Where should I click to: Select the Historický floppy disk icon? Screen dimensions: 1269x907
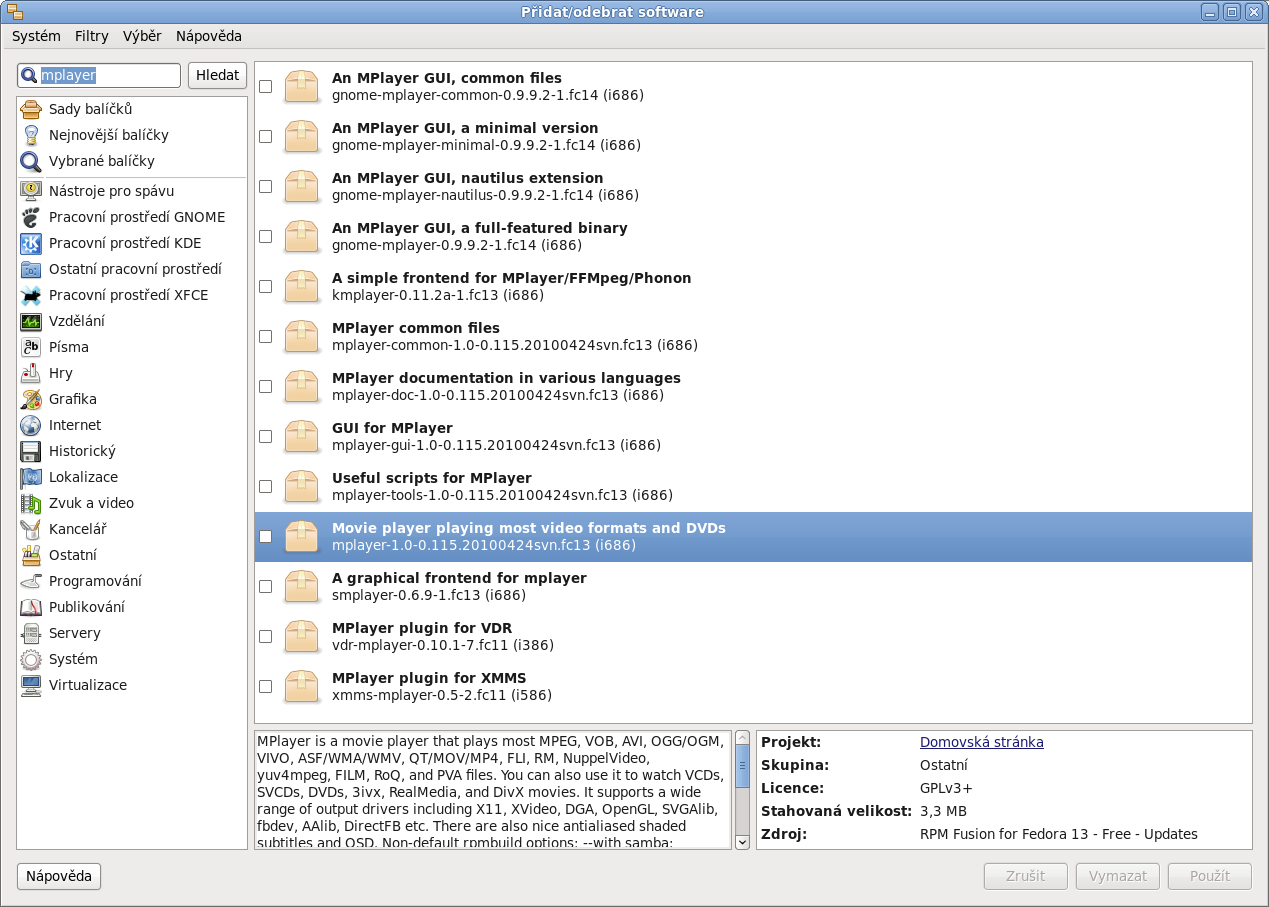click(31, 451)
